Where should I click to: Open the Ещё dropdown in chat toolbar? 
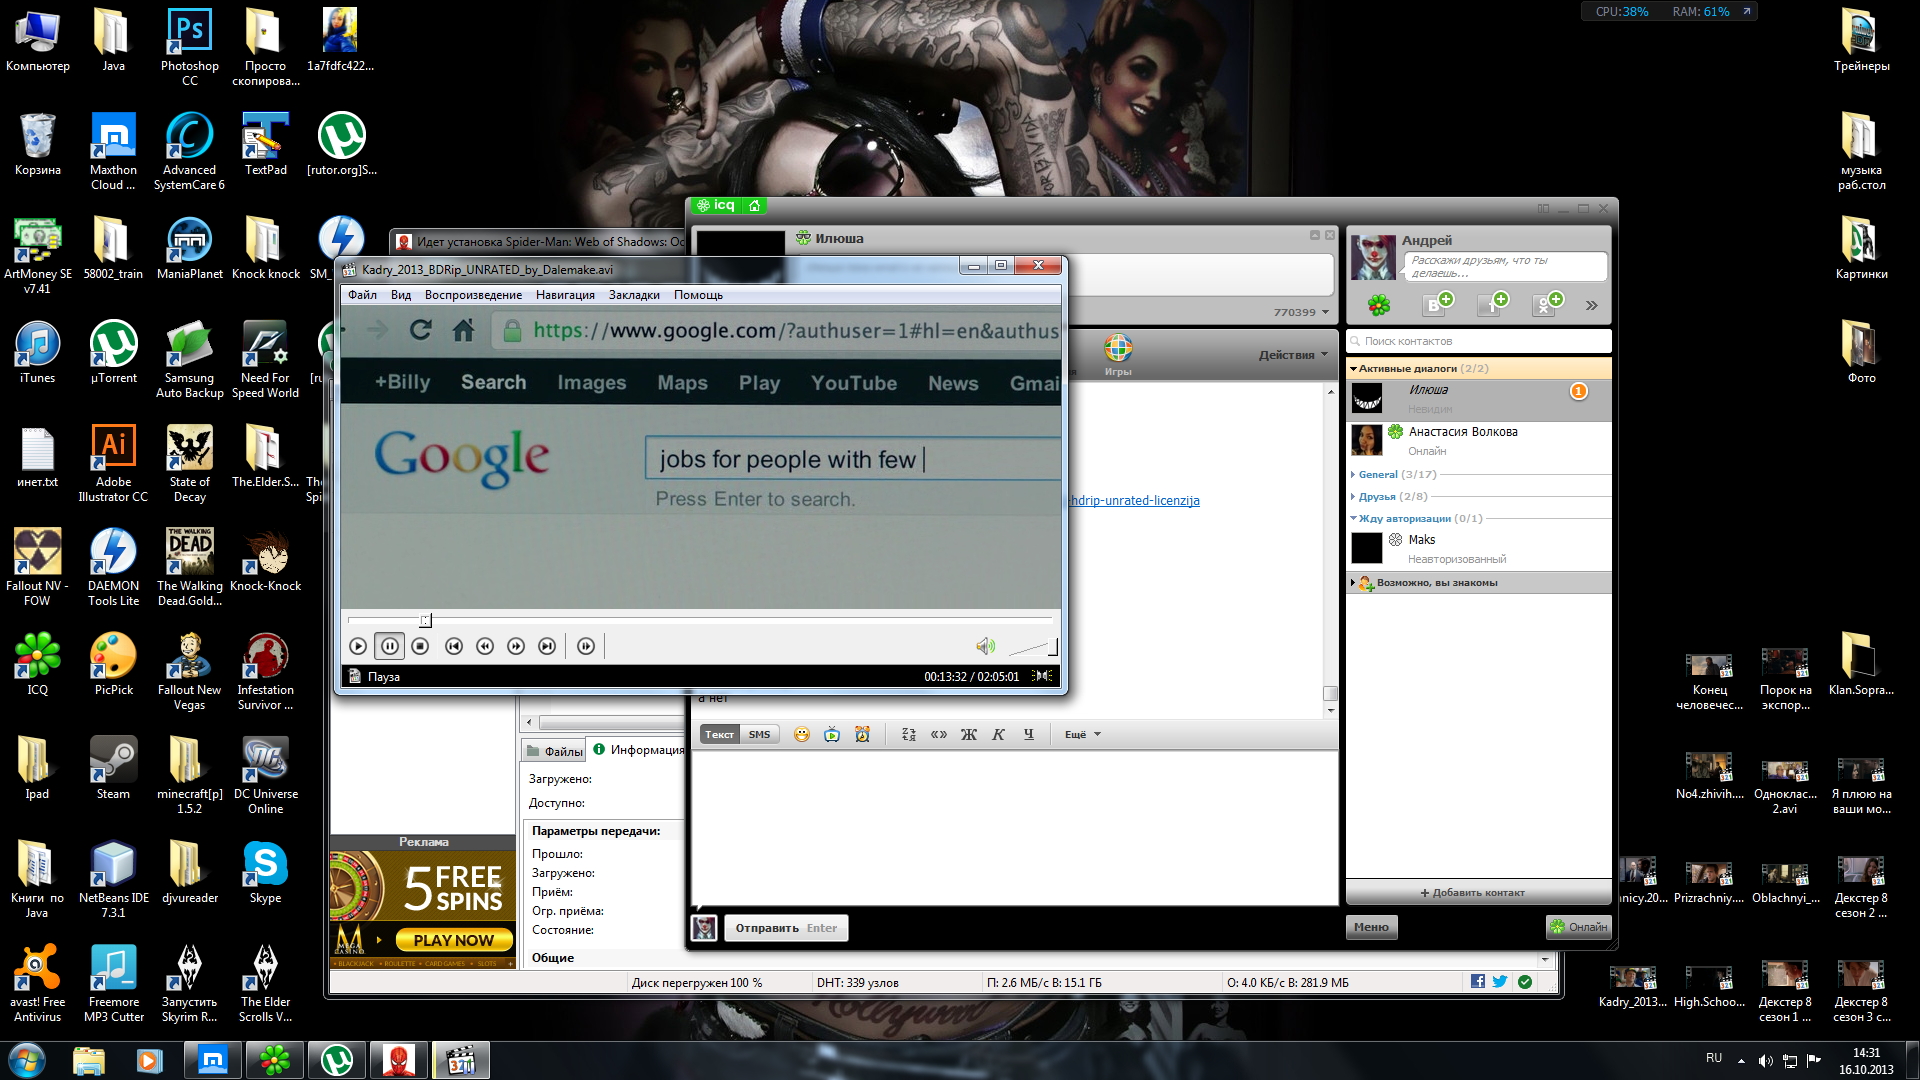pos(1082,735)
